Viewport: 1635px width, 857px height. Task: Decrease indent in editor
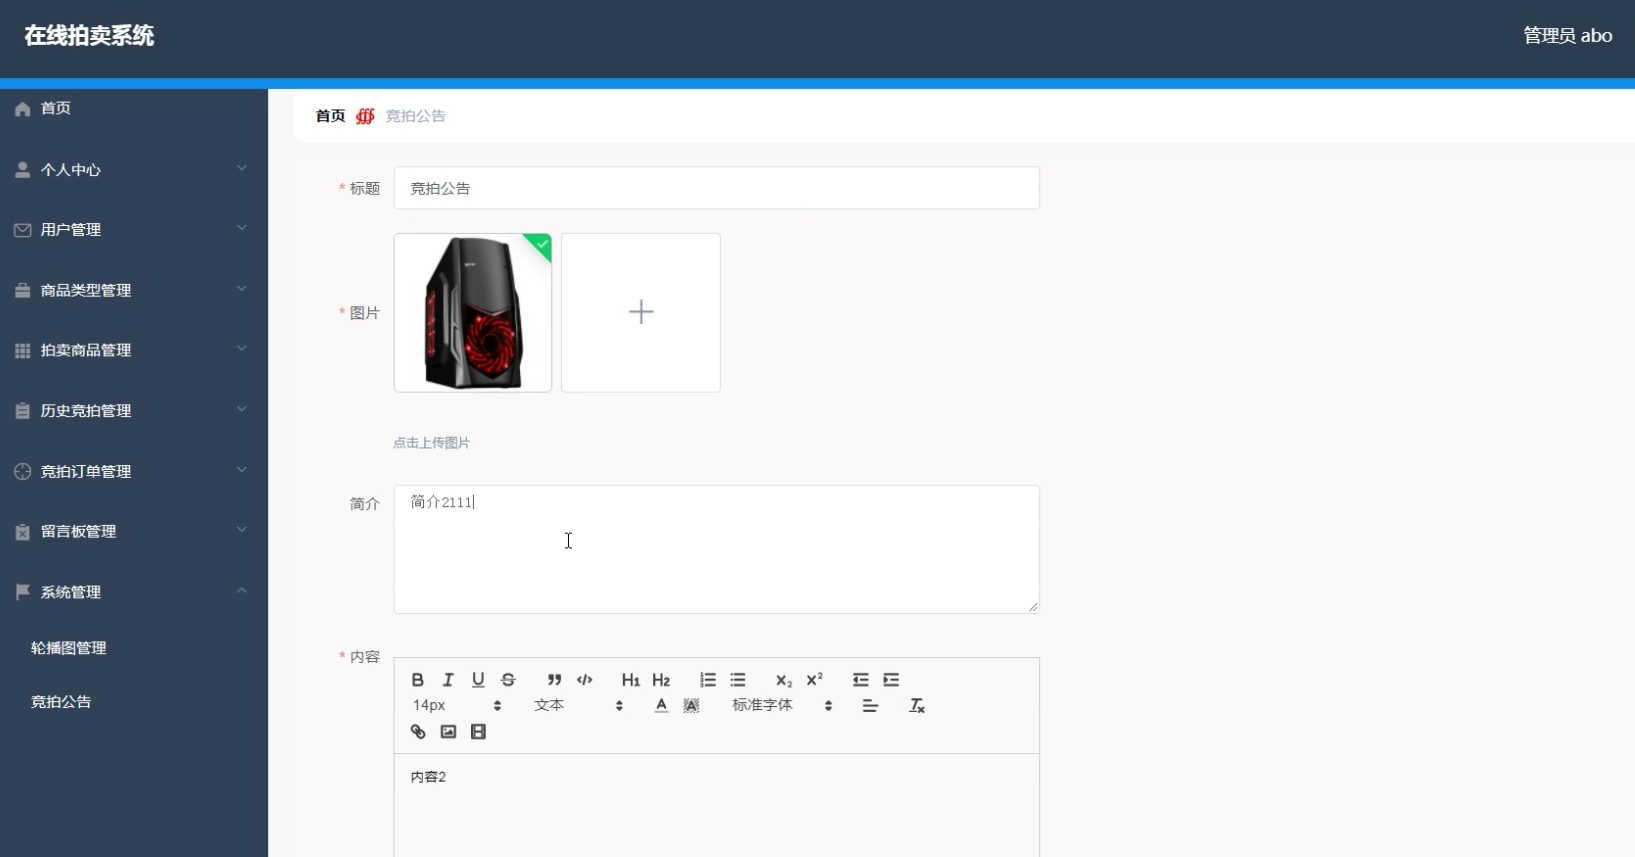(861, 680)
